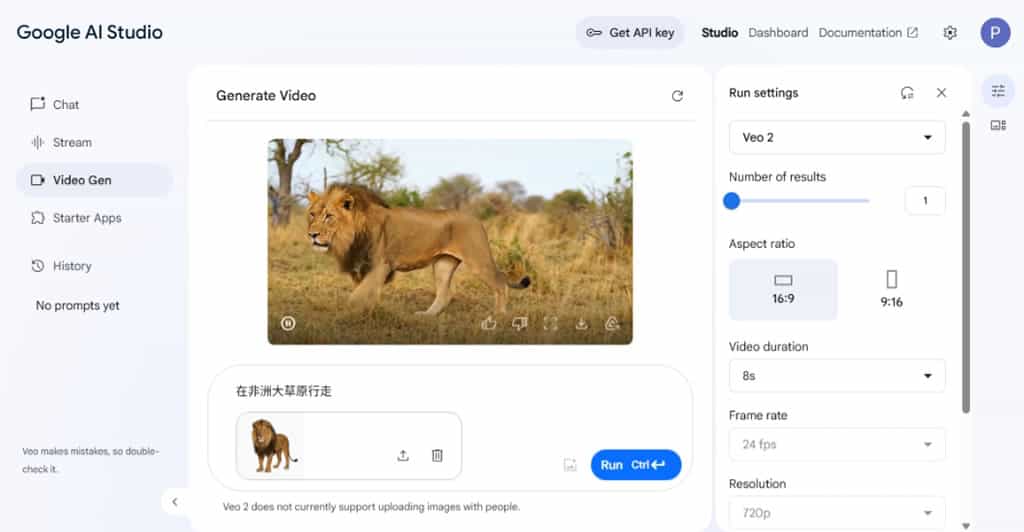The height and width of the screenshot is (532, 1024).
Task: Toggle the run settings panel icon
Action: pyautogui.click(x=998, y=91)
